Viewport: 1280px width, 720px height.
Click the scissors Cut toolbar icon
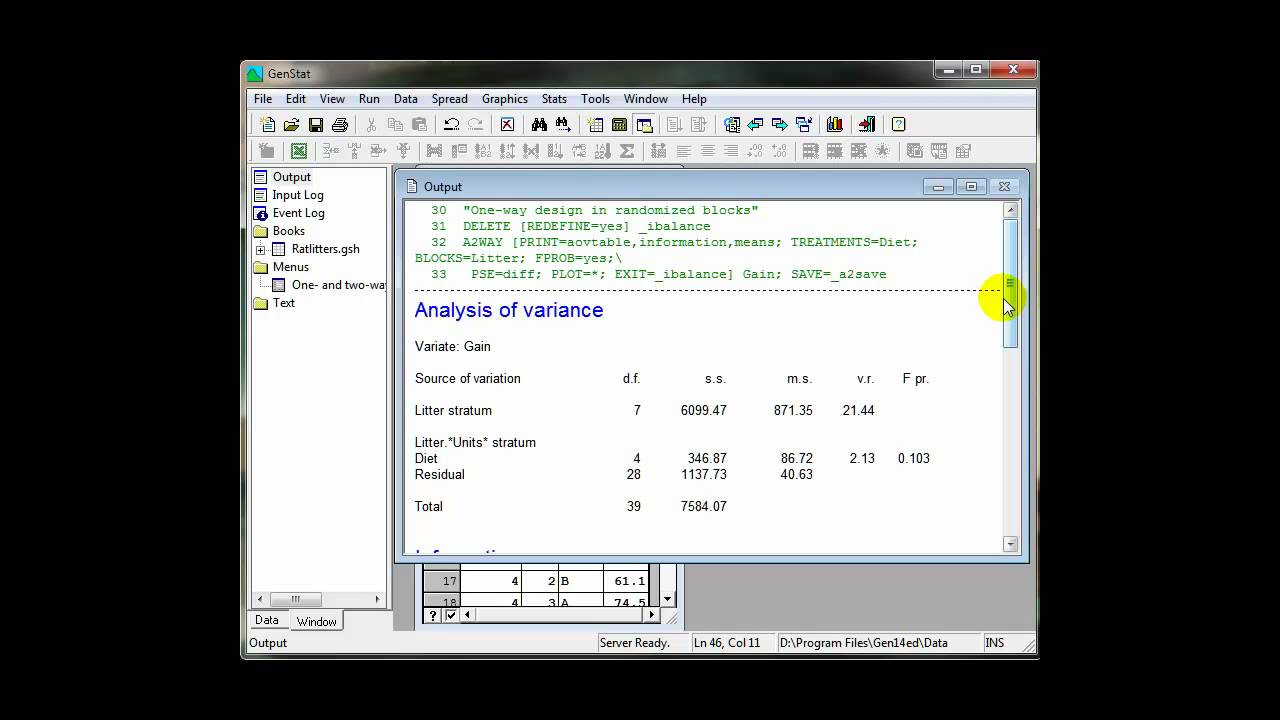click(371, 125)
